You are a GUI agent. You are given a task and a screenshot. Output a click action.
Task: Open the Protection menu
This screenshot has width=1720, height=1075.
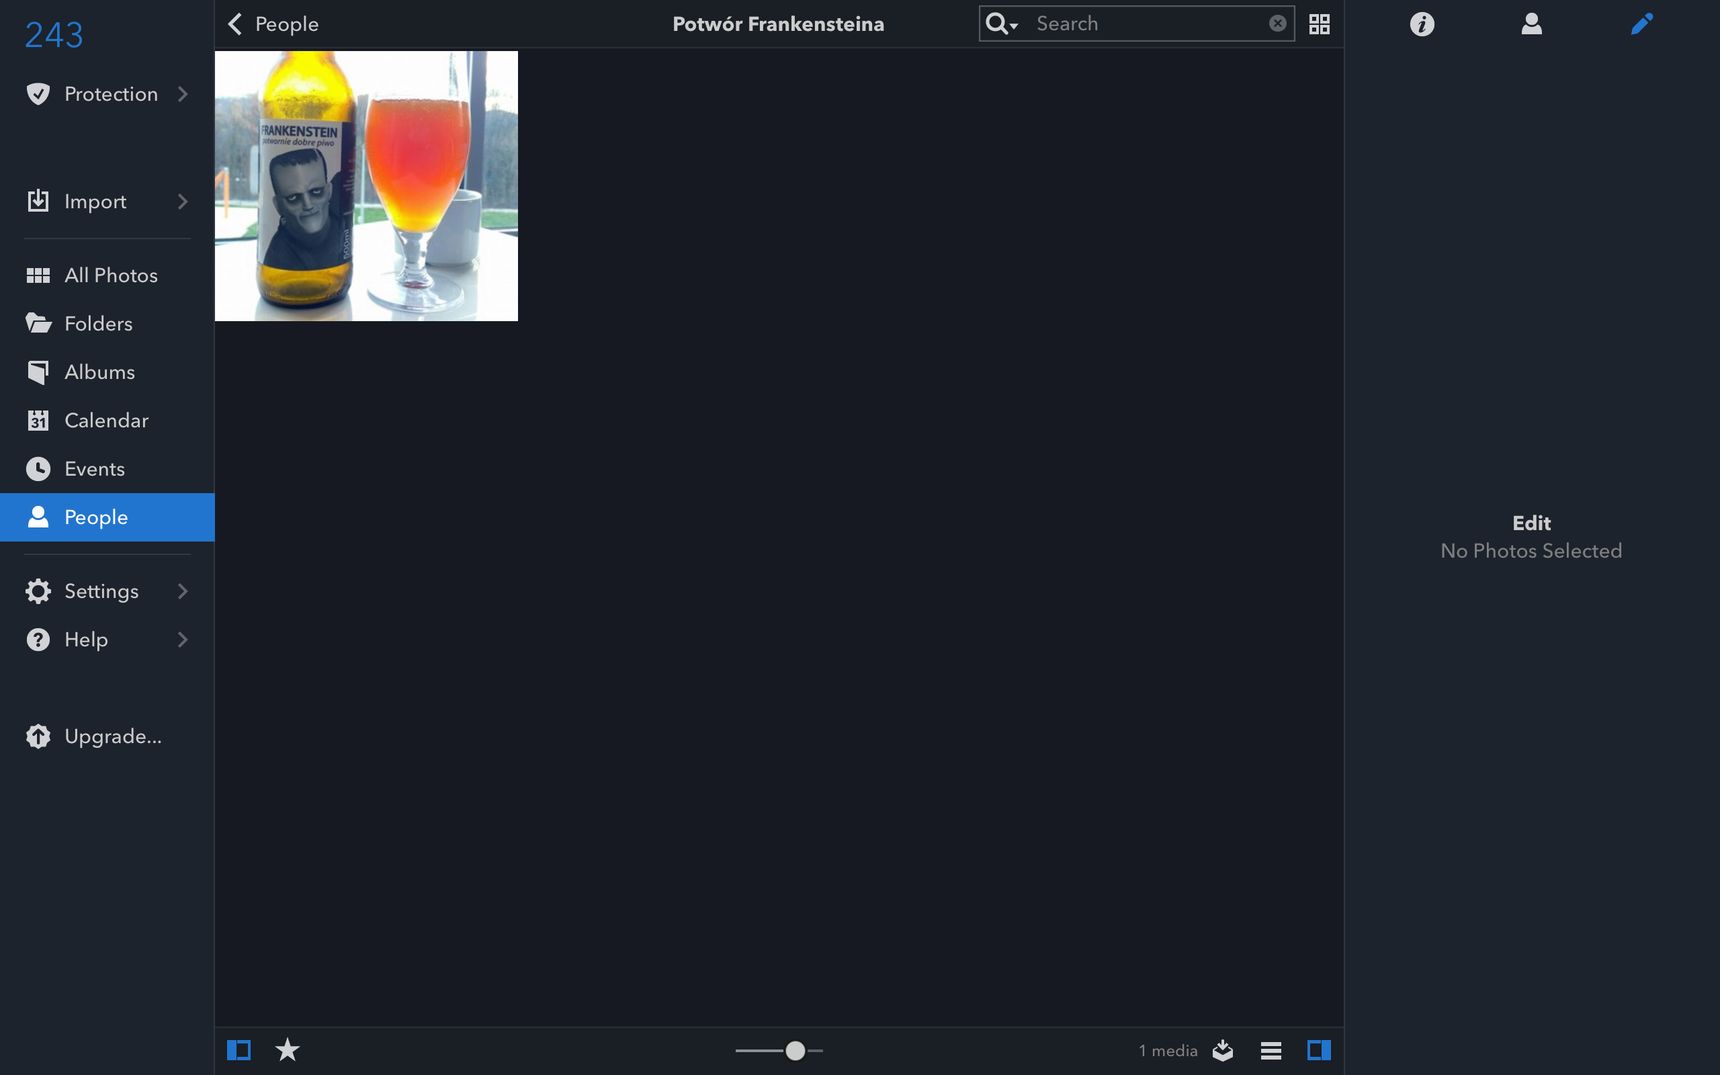pos(107,94)
